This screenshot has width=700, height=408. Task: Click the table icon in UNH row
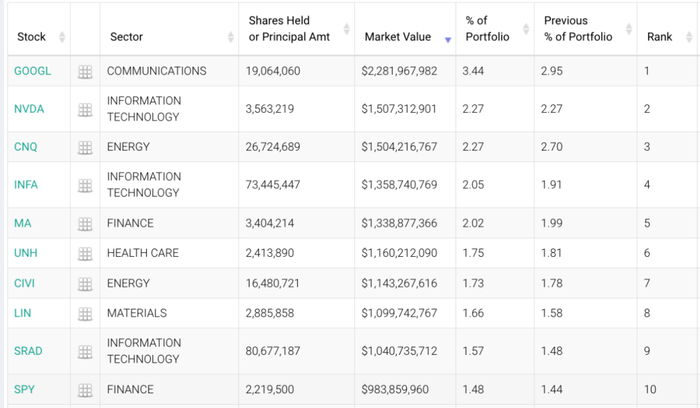point(85,253)
